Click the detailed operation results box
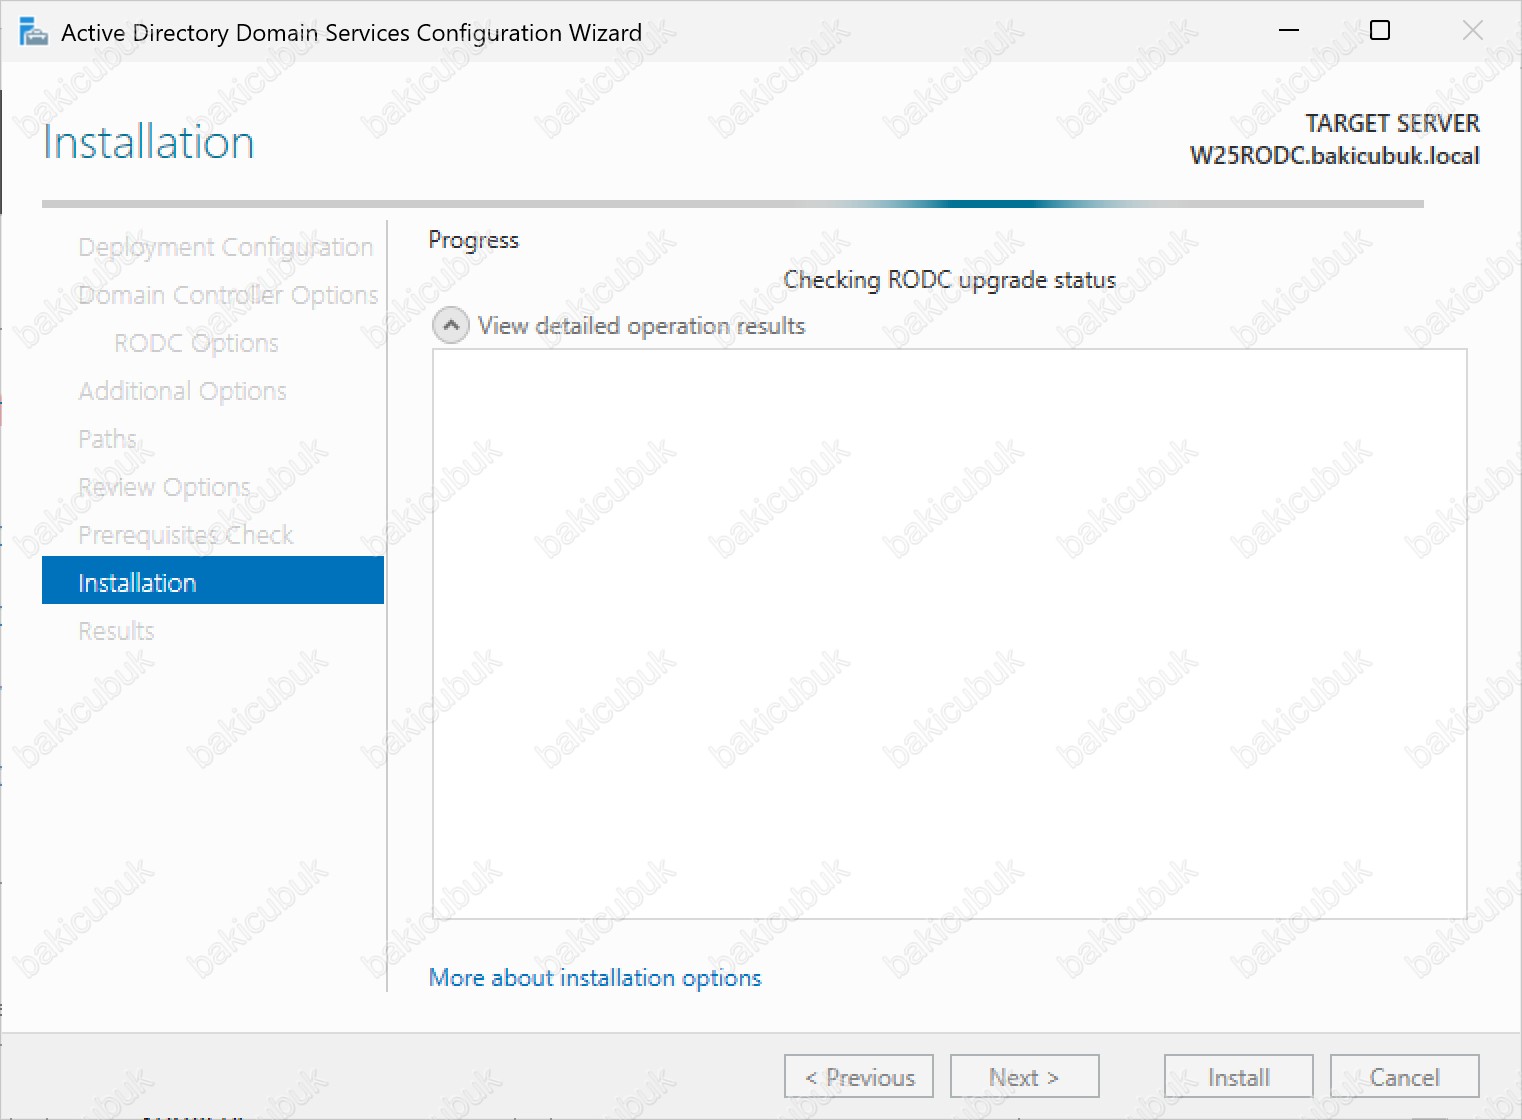Screen dimensions: 1522x1120 950,634
